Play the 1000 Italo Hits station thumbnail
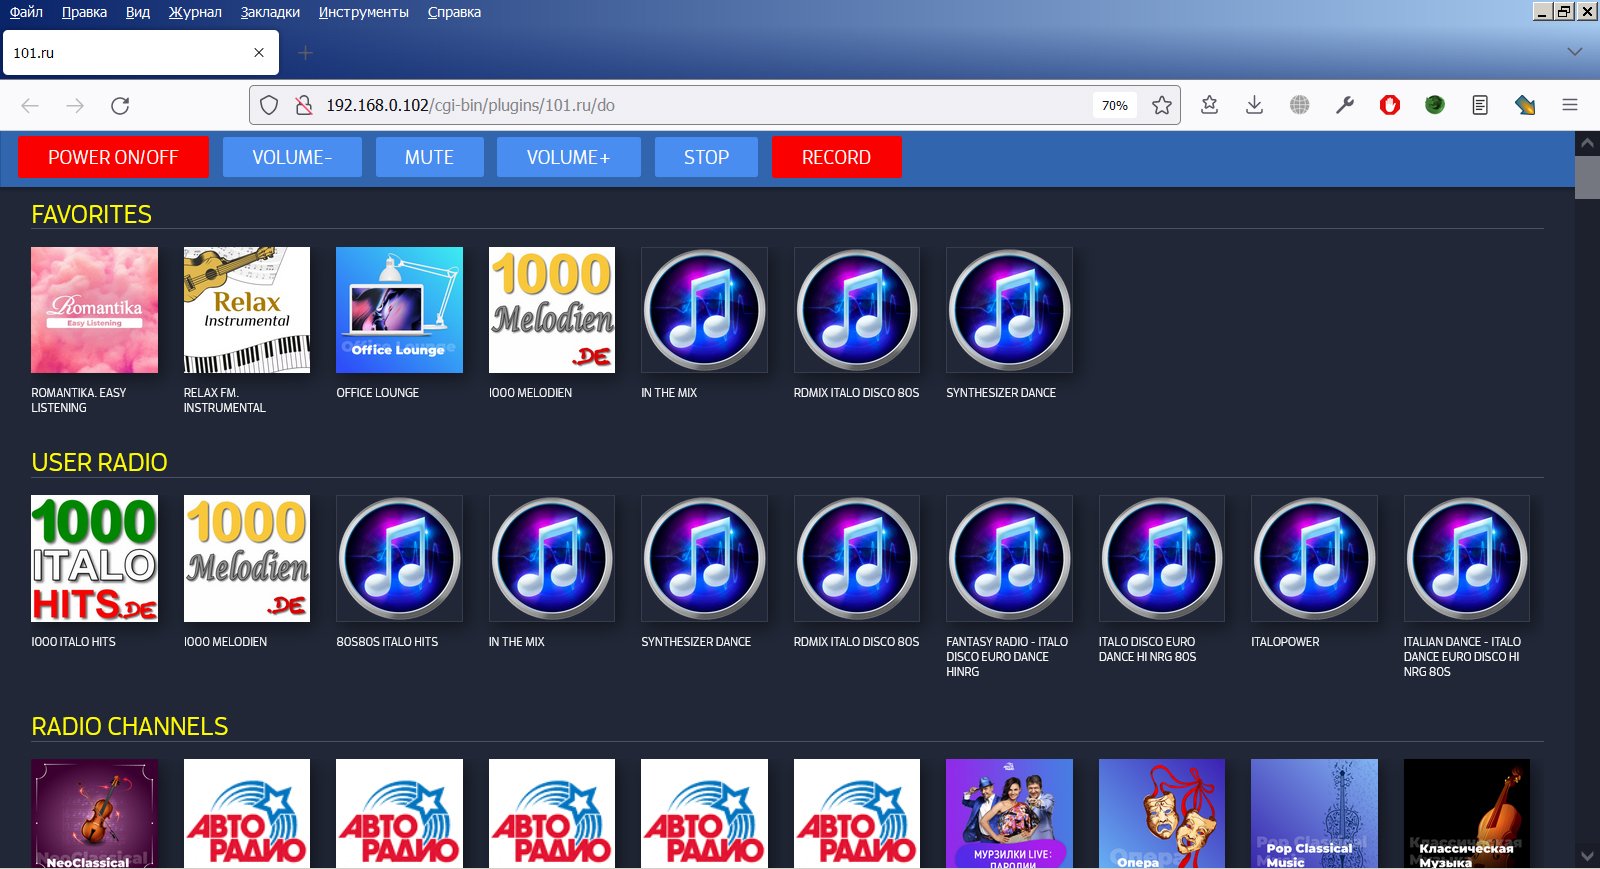The height and width of the screenshot is (869, 1600). 94,558
